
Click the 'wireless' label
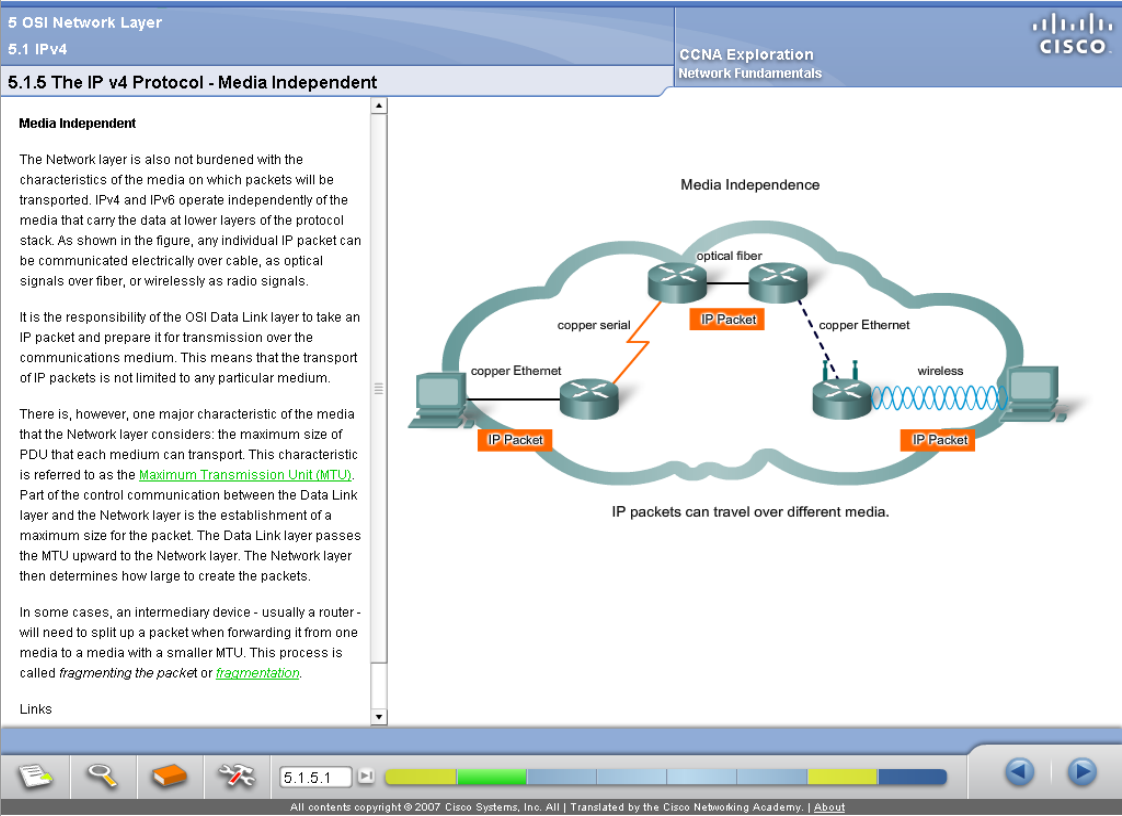[940, 371]
